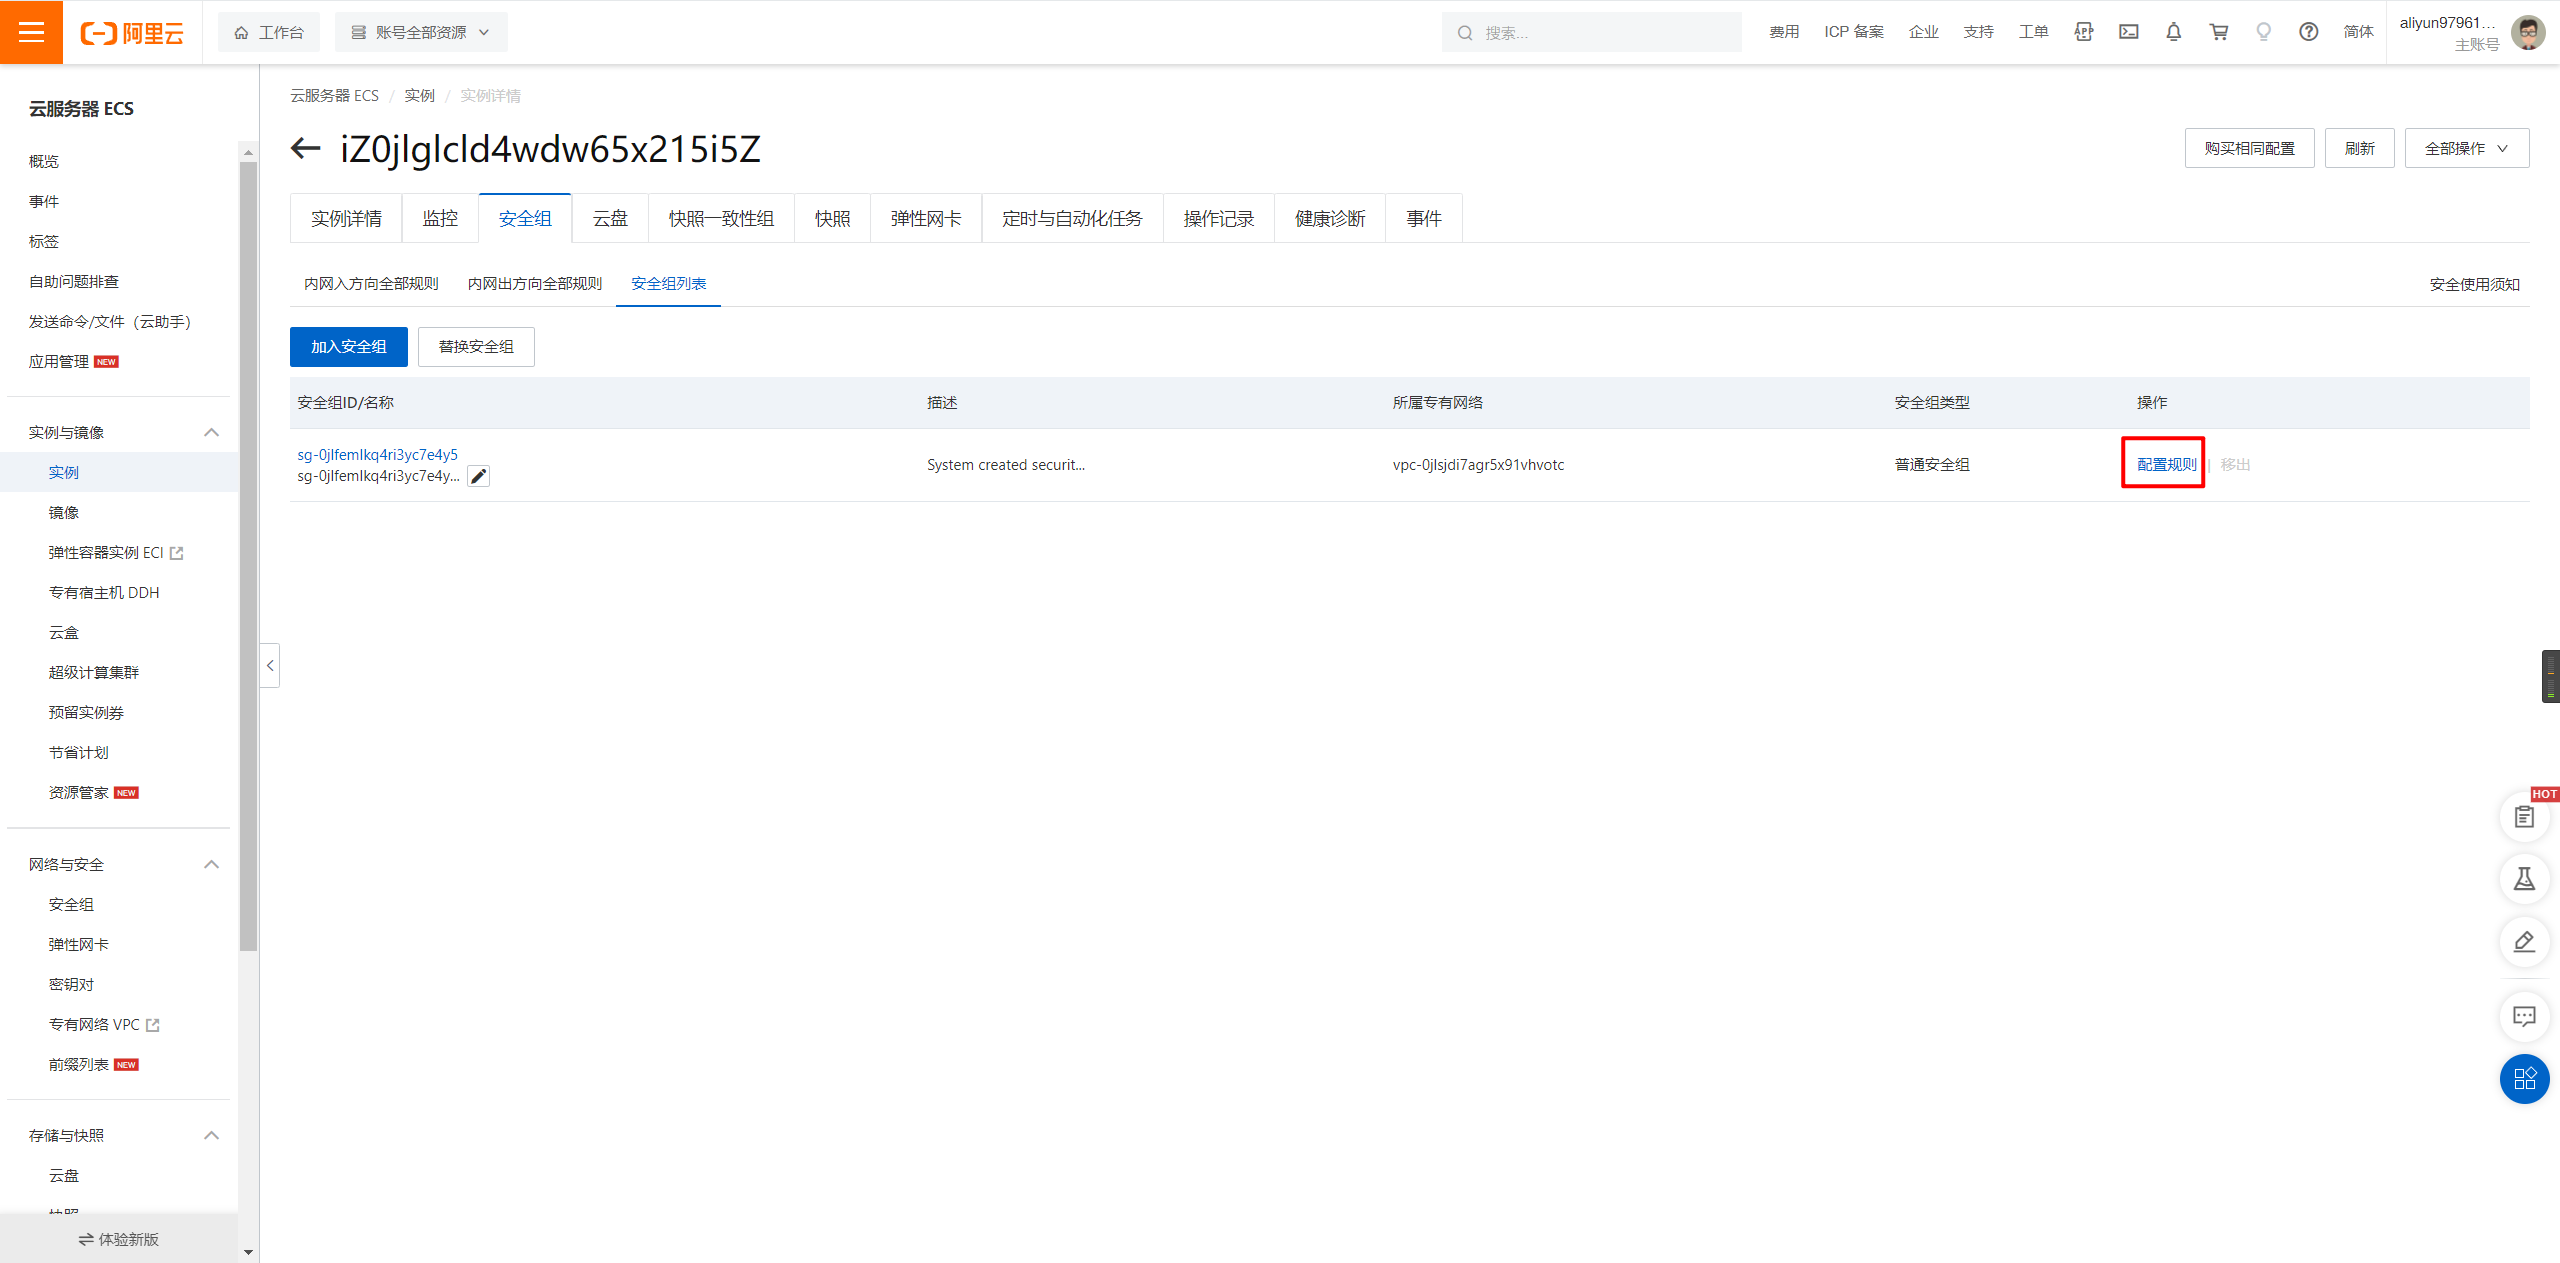This screenshot has width=2560, height=1263.
Task: Open security group sg-0jlfemlkq4ri3yc7e4y5 link
Action: tap(377, 455)
